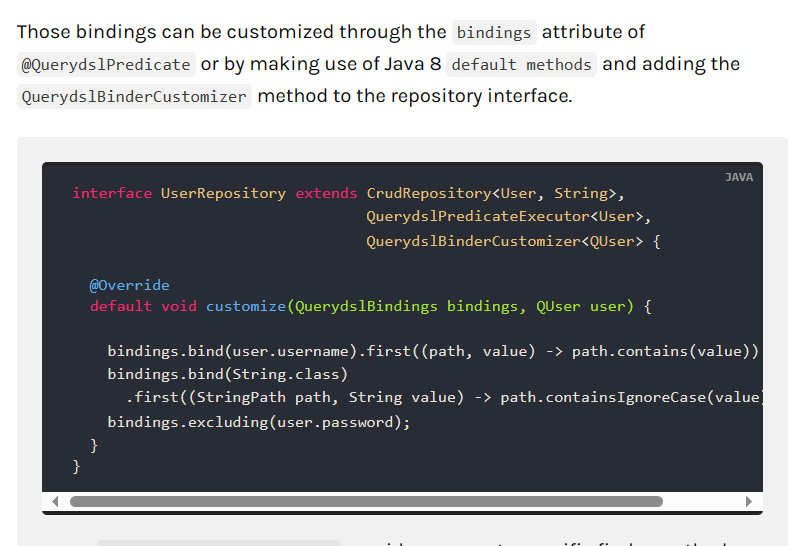The width and height of the screenshot is (790, 546).
Task: Click the 'customize' method name
Action: click(246, 306)
